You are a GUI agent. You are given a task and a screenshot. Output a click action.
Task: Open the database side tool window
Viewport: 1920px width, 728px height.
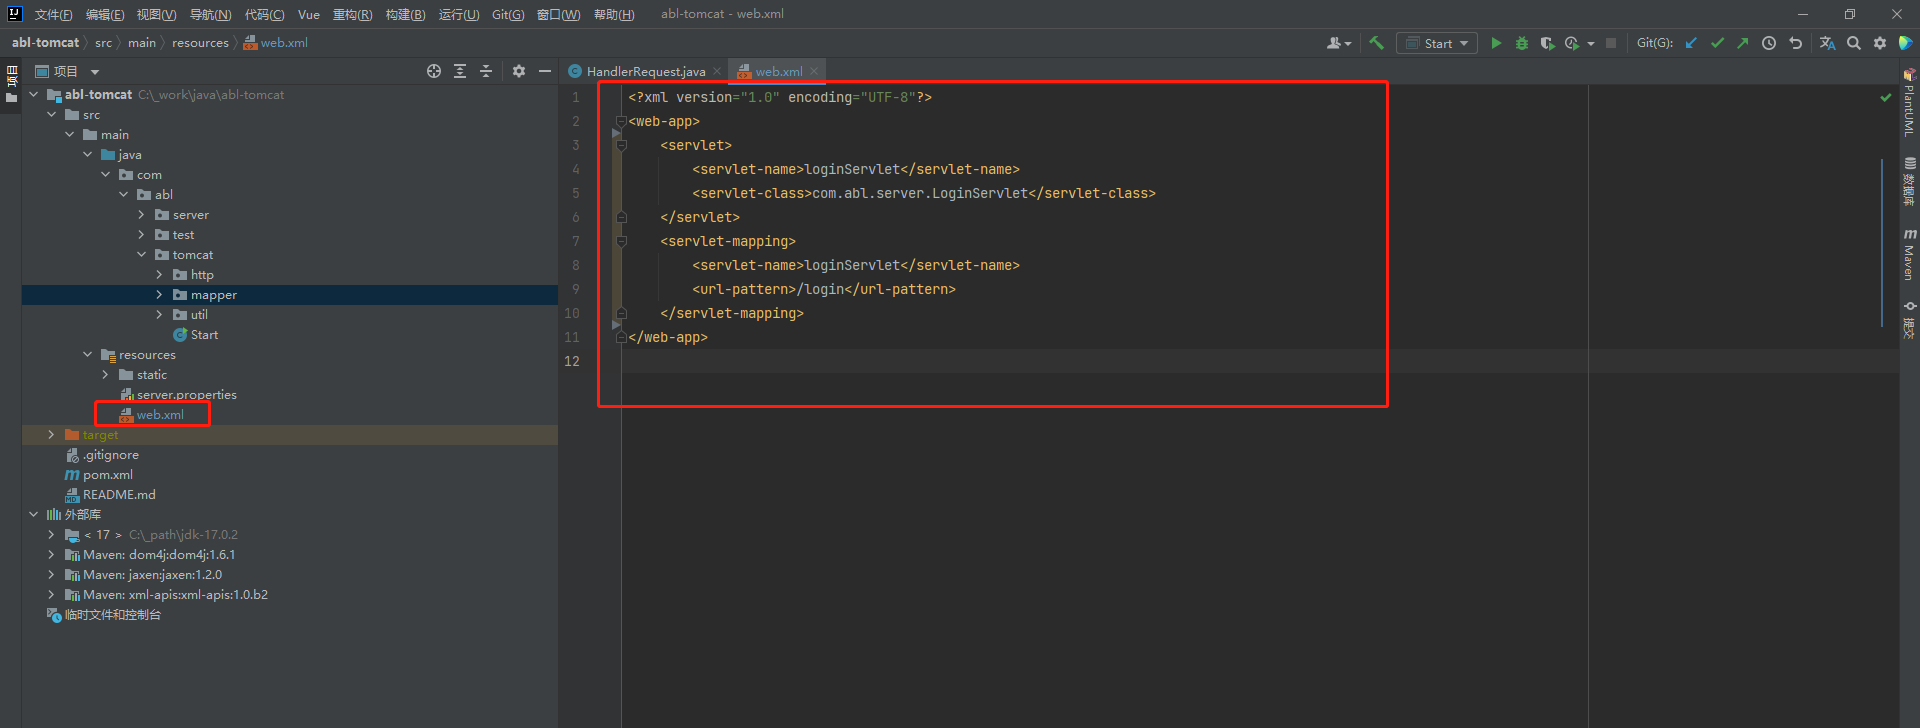click(1909, 181)
